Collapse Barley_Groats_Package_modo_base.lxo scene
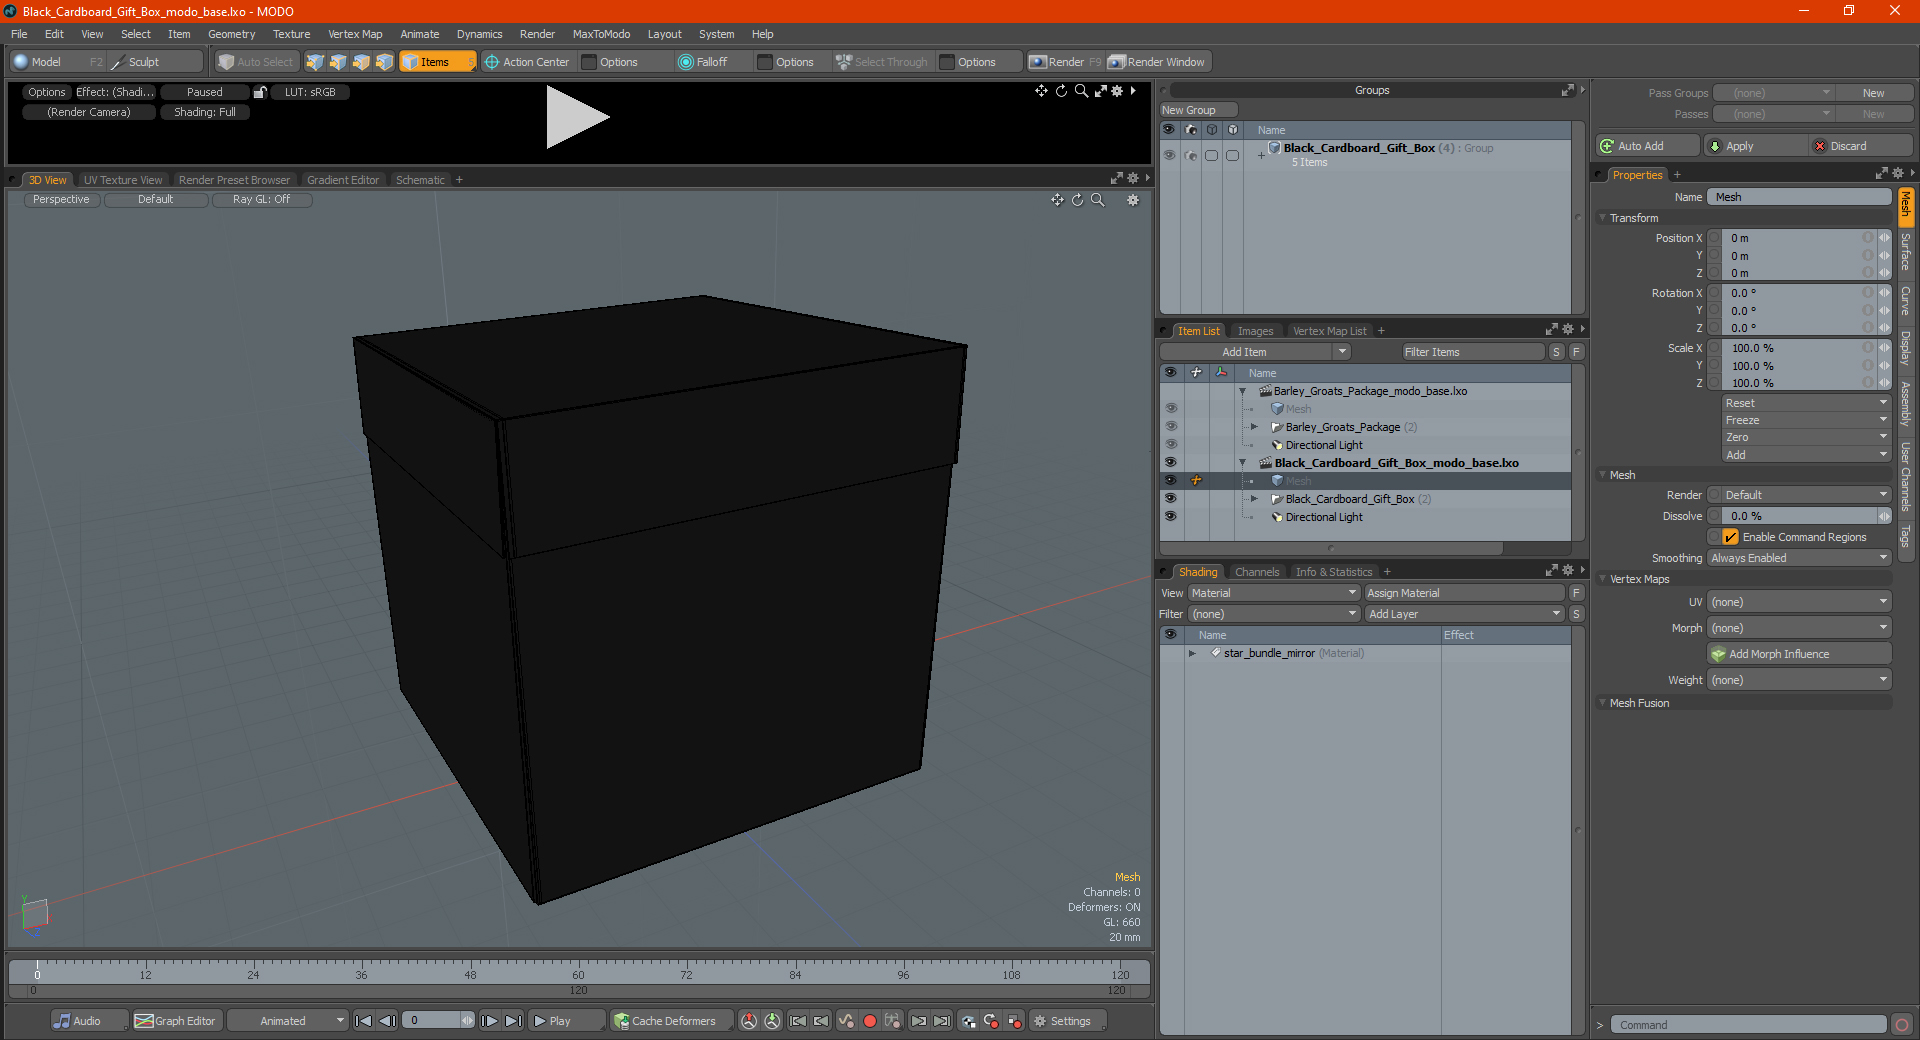This screenshot has width=1920, height=1040. click(x=1243, y=391)
